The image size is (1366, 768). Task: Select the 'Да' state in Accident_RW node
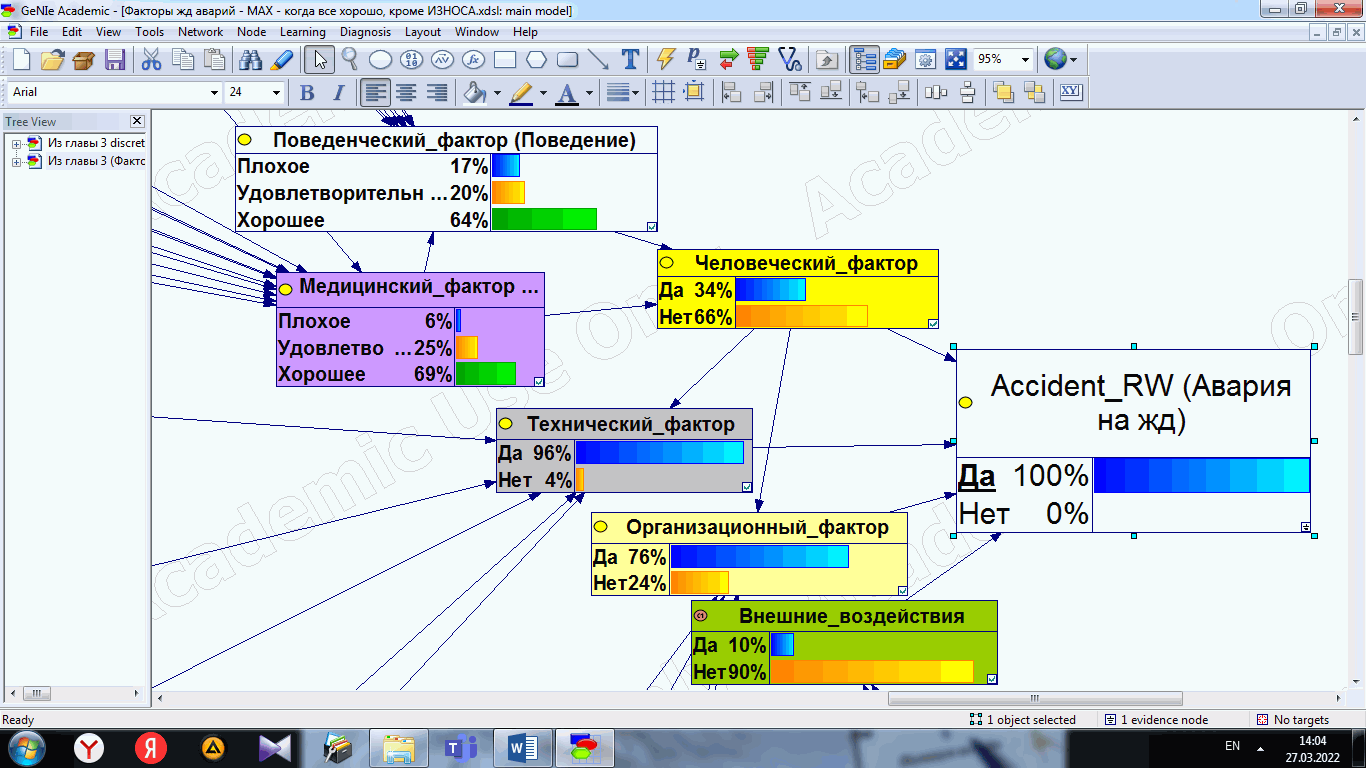tap(977, 476)
